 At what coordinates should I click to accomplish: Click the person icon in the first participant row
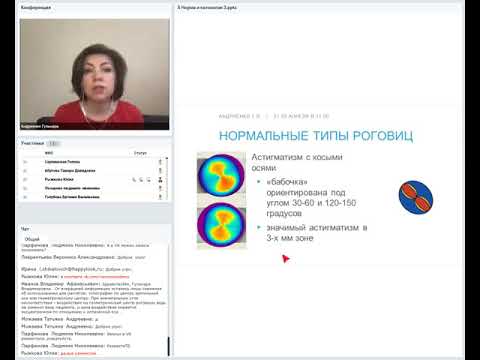(160, 162)
